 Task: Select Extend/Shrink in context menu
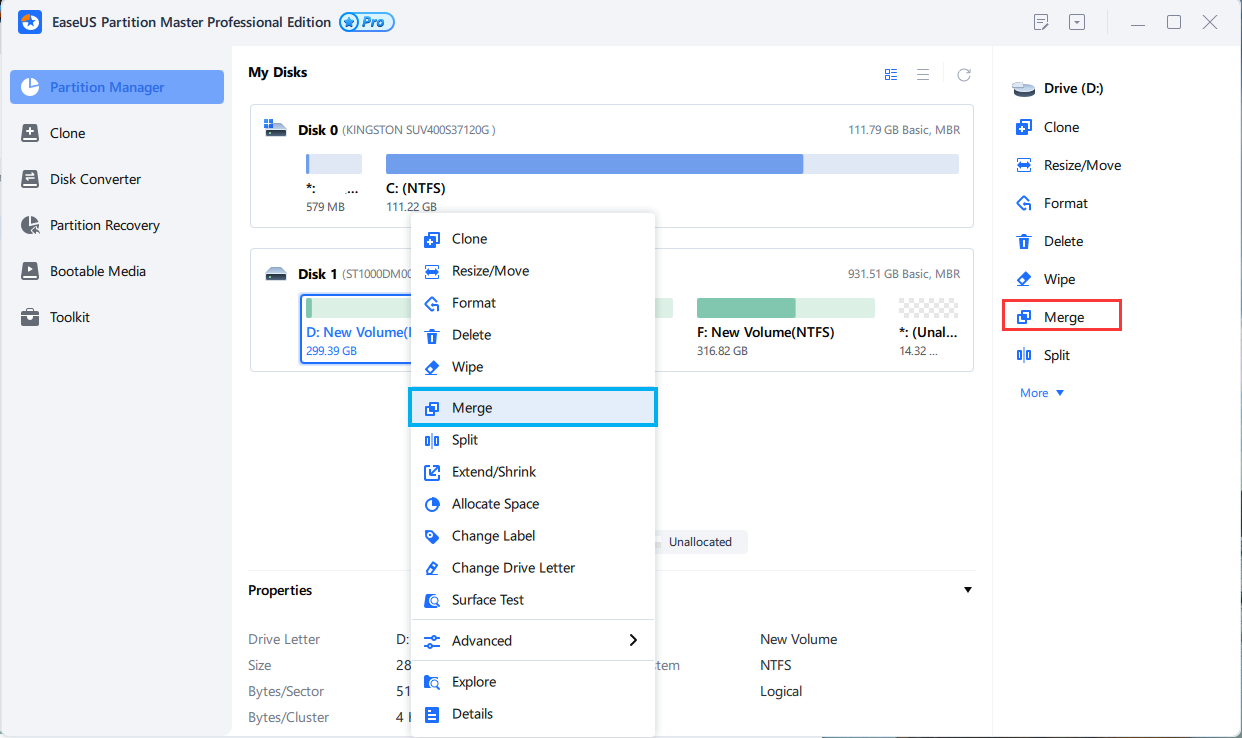[x=494, y=472]
